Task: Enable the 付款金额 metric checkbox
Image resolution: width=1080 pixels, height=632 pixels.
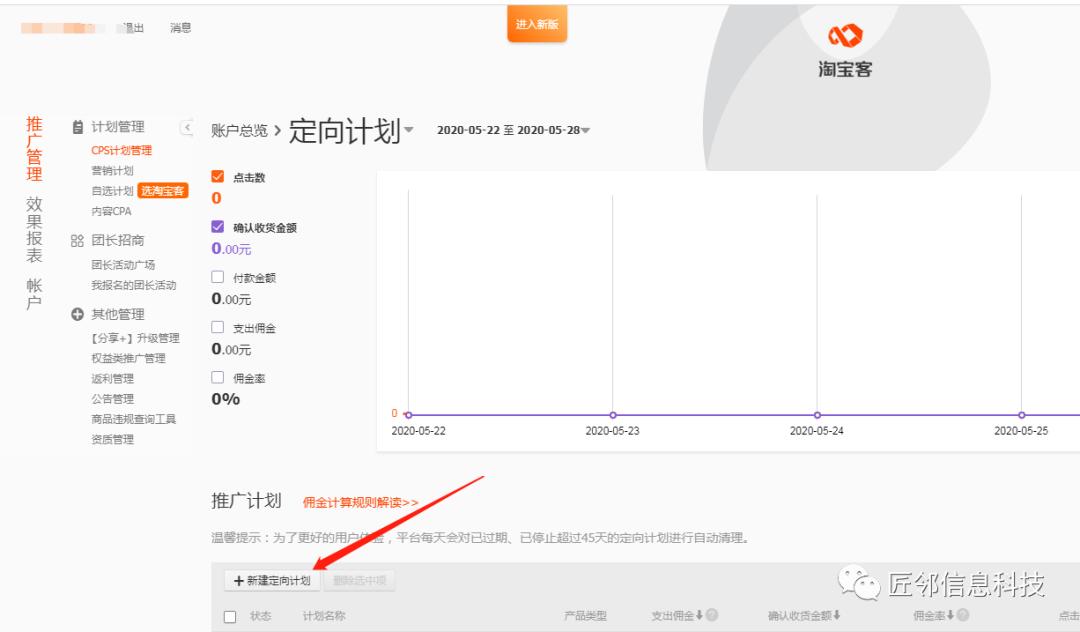Action: (x=216, y=277)
